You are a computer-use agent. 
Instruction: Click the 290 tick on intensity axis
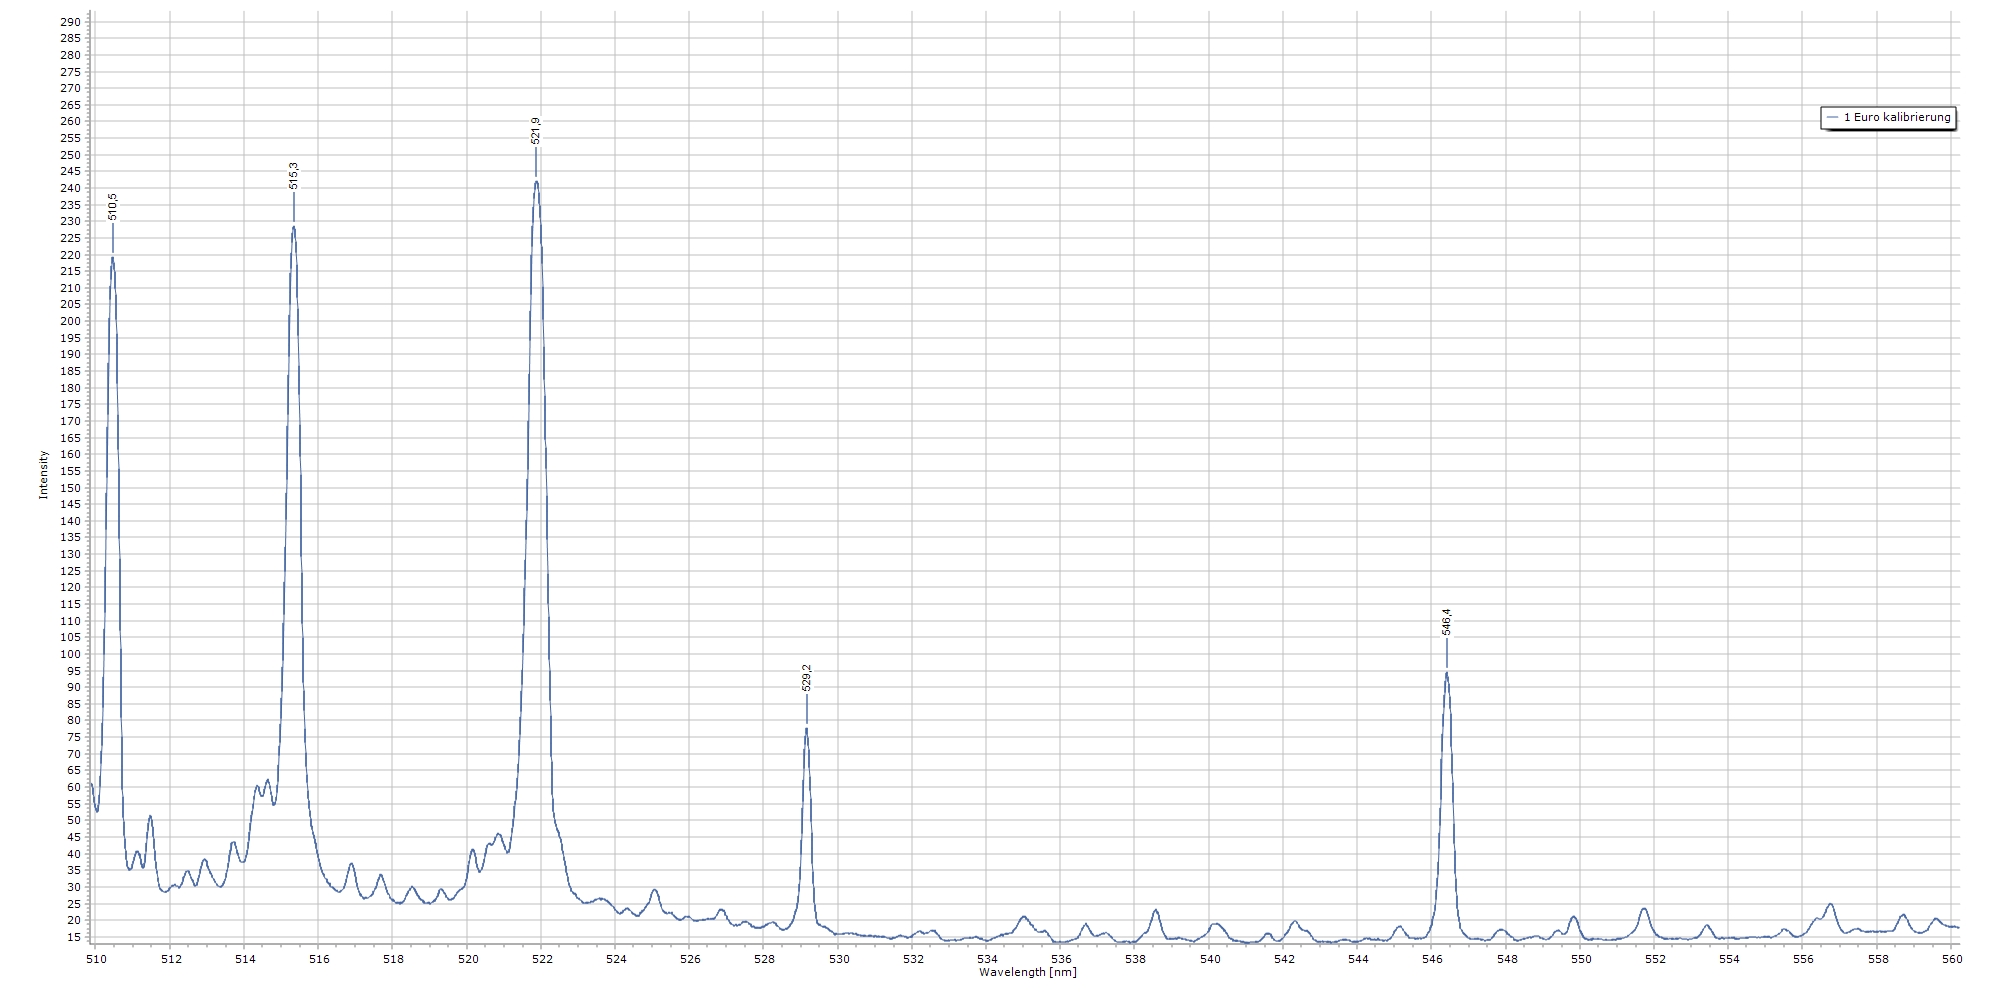pos(70,22)
